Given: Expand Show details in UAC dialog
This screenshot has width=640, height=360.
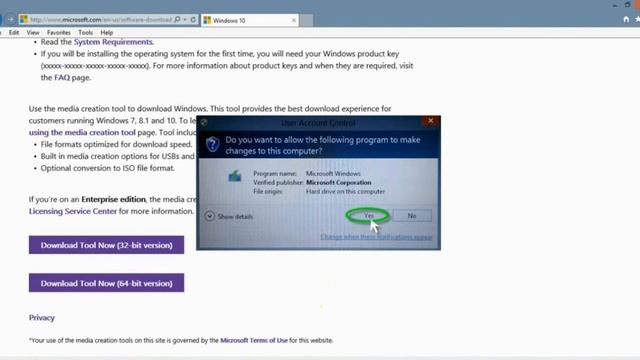Looking at the screenshot, I should [229, 216].
